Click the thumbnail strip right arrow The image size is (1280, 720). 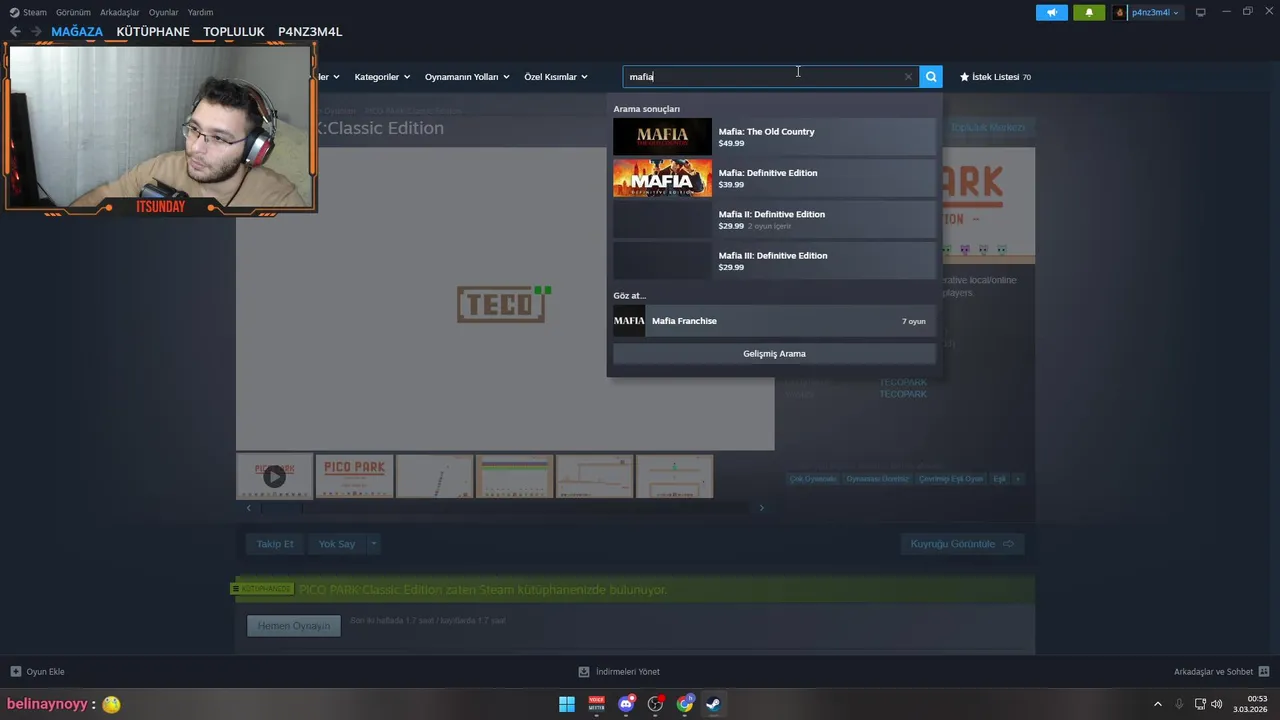coord(761,508)
